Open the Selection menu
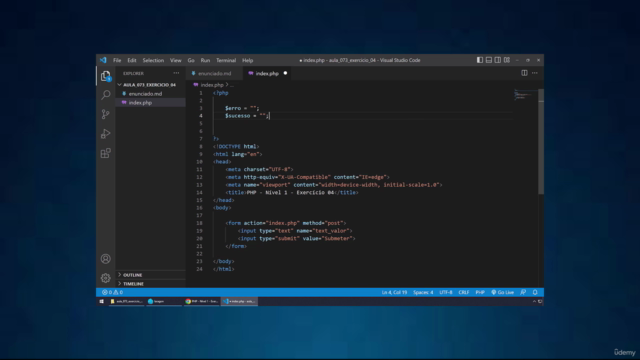 click(x=153, y=60)
